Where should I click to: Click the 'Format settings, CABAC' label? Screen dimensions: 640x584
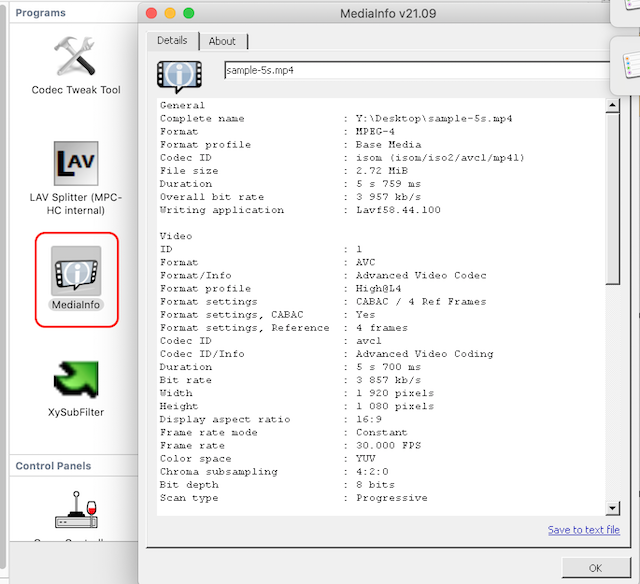click(x=231, y=315)
